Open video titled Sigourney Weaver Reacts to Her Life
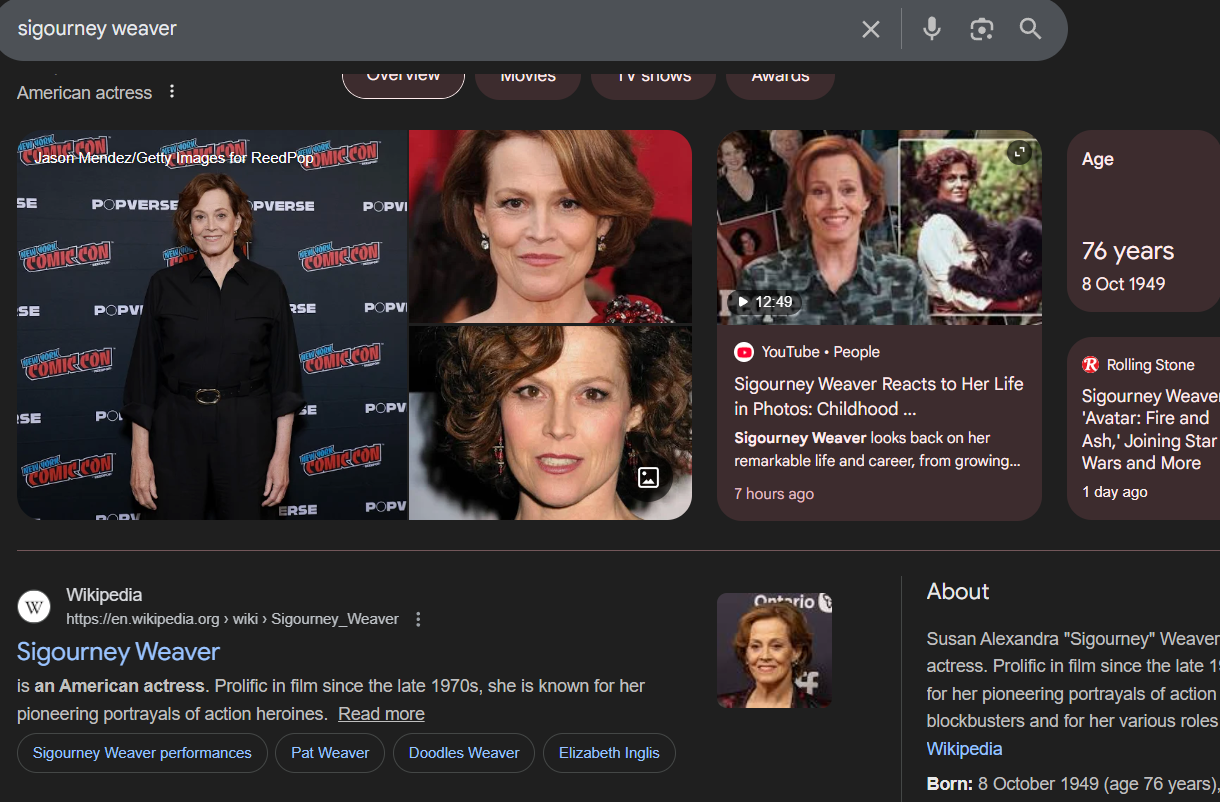Image resolution: width=1220 pixels, height=802 pixels. pyautogui.click(x=878, y=396)
